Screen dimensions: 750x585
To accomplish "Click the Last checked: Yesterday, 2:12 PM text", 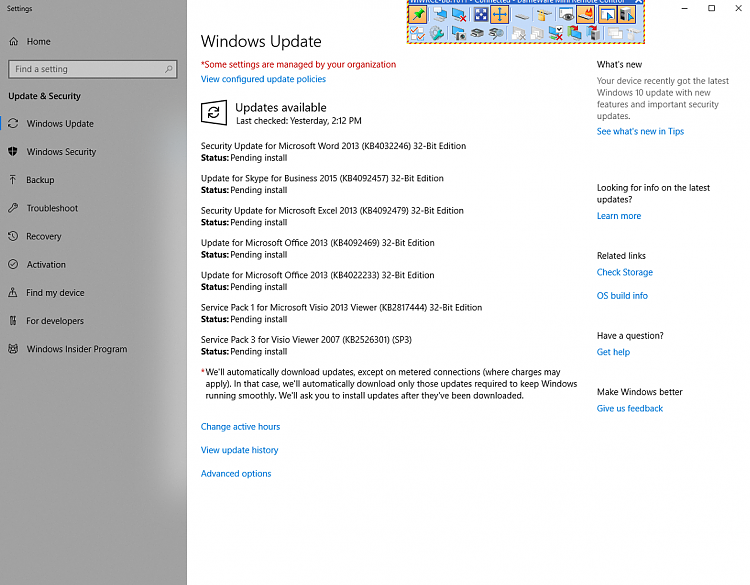I will pyautogui.click(x=299, y=121).
